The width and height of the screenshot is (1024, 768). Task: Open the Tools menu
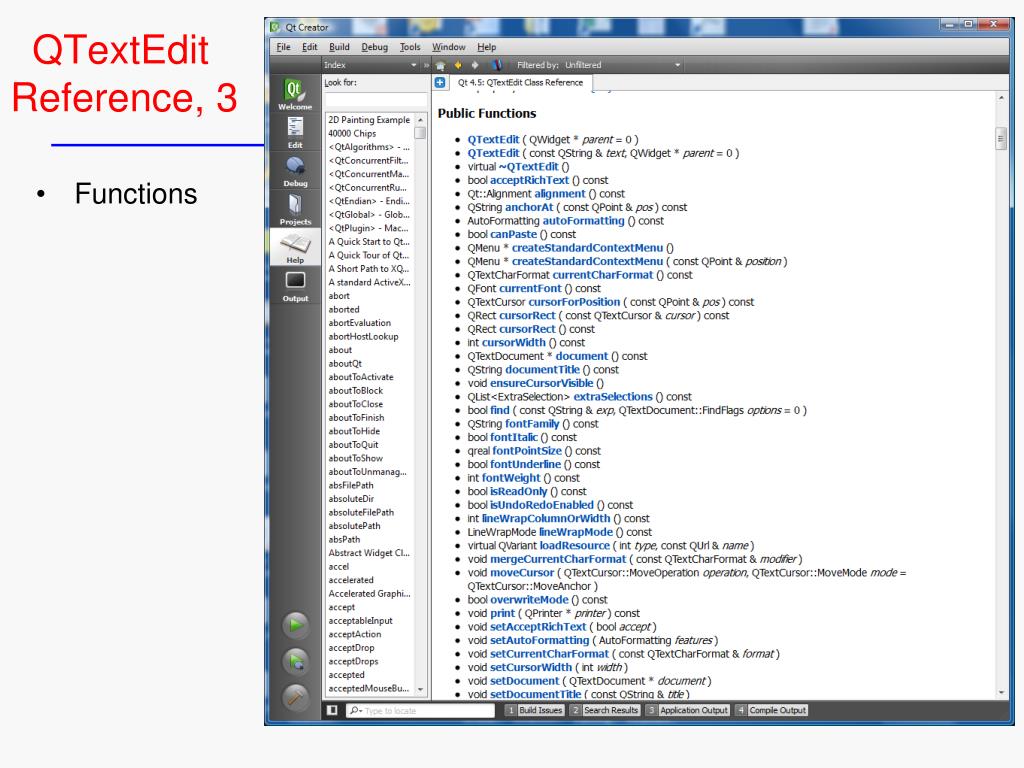point(410,47)
